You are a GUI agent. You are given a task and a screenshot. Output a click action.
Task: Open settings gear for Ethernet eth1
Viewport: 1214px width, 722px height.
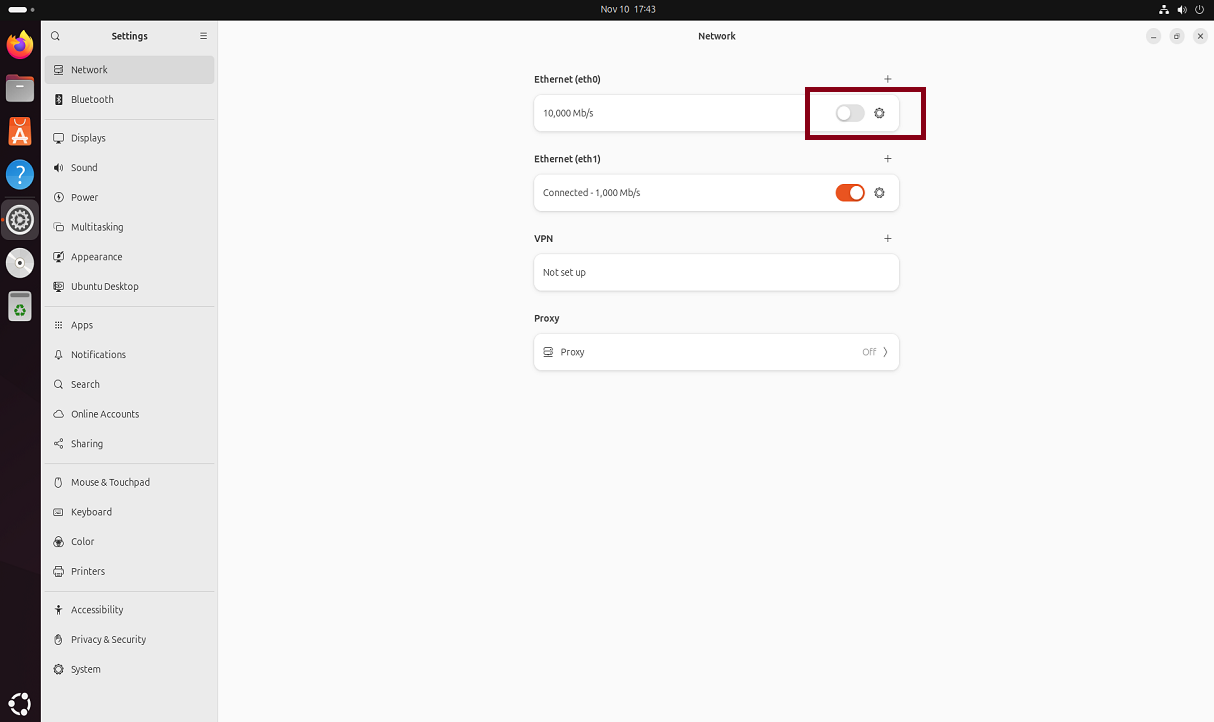coord(879,193)
